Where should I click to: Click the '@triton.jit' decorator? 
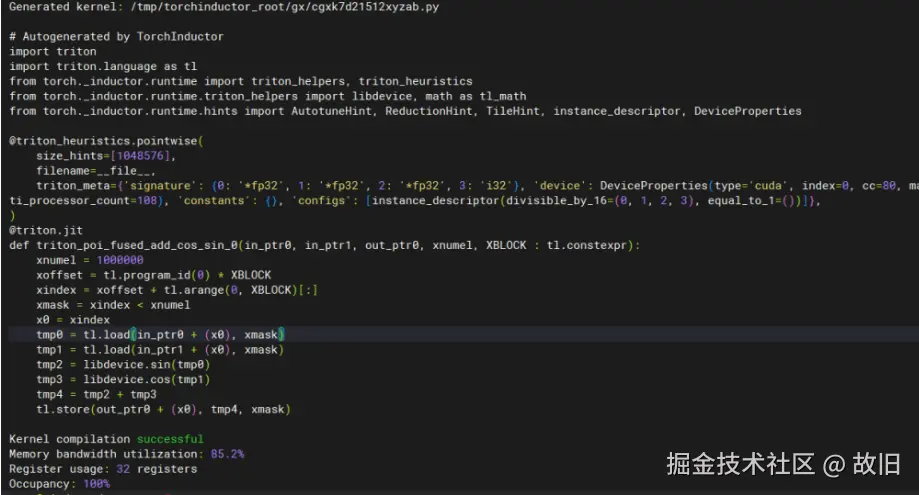point(46,230)
